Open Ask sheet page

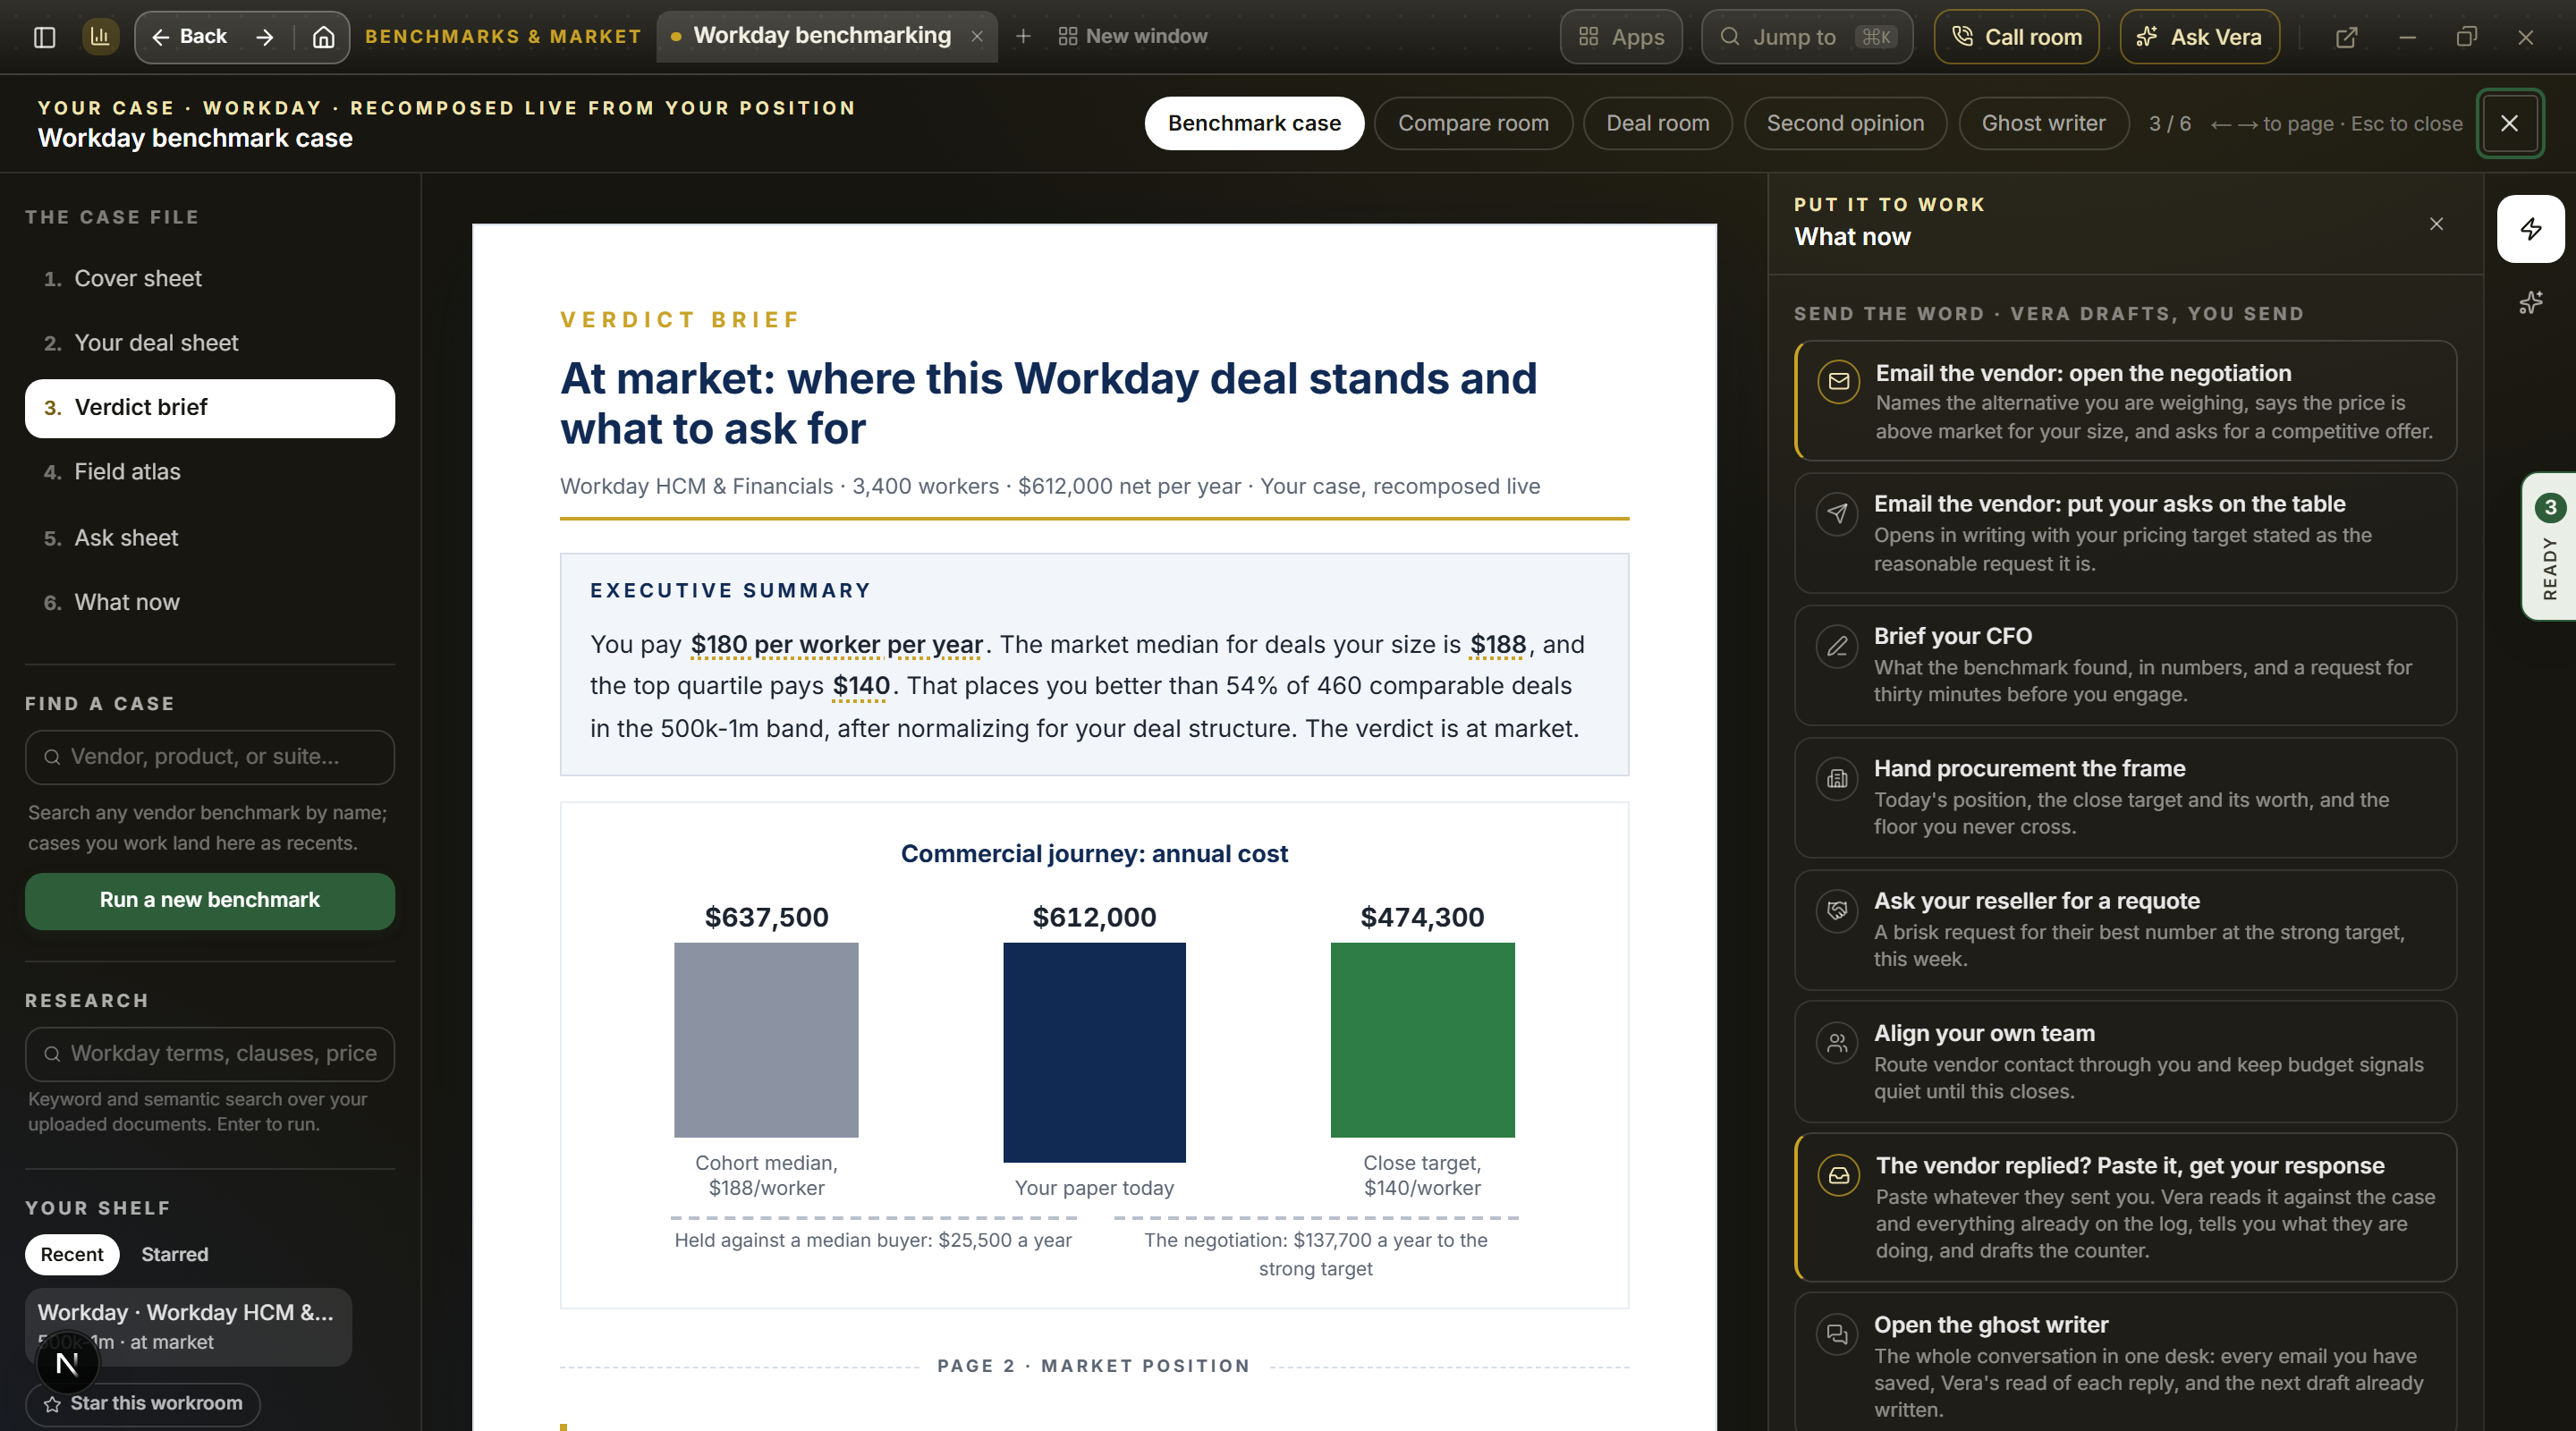[x=210, y=538]
